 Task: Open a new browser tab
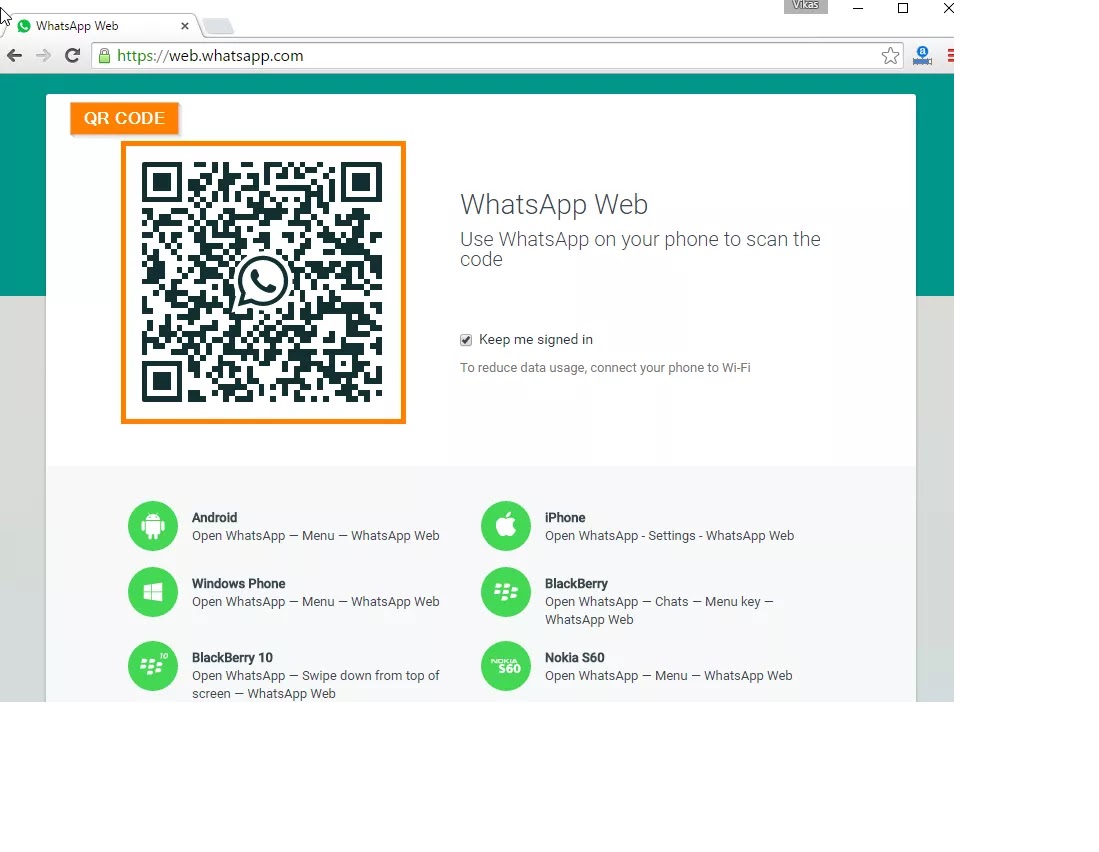[218, 27]
